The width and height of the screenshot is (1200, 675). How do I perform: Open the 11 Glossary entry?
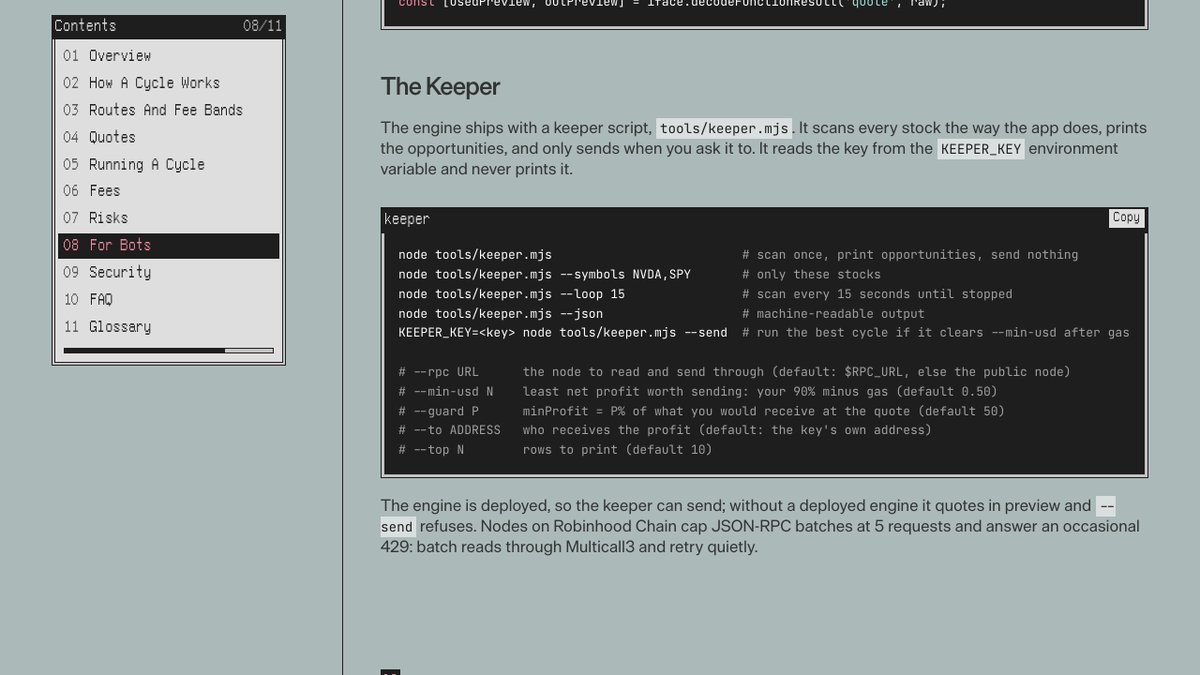[168, 326]
